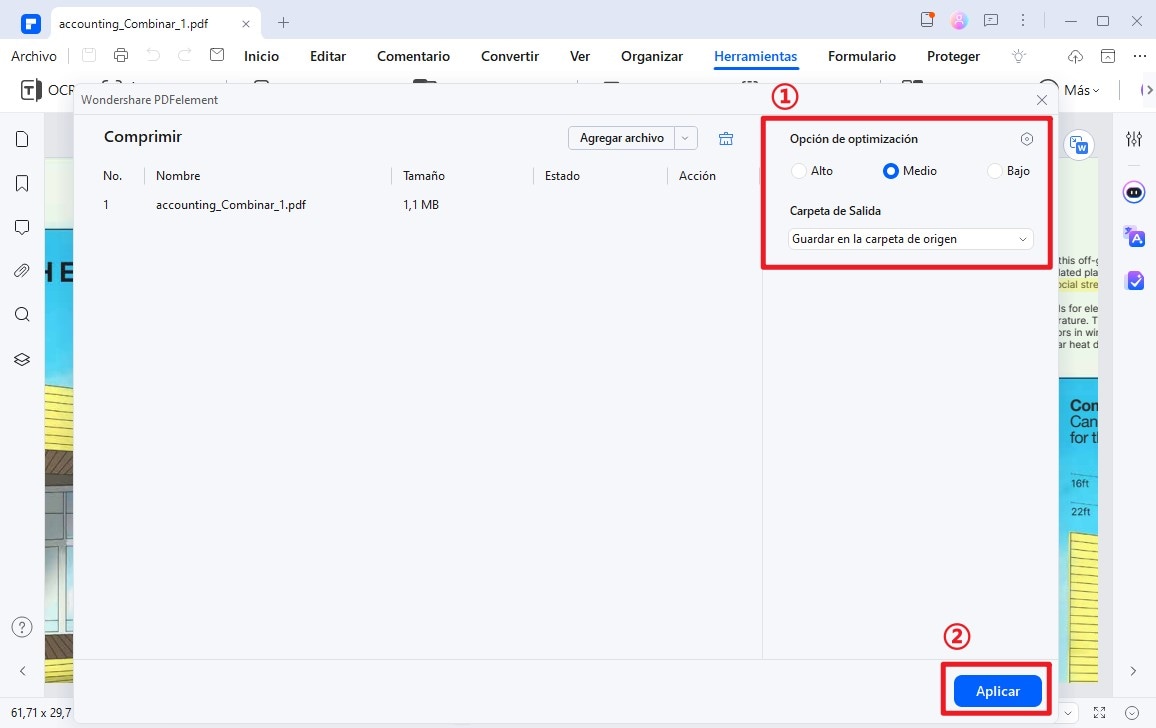
Task: Switch to the Proteger tab
Action: coord(953,56)
